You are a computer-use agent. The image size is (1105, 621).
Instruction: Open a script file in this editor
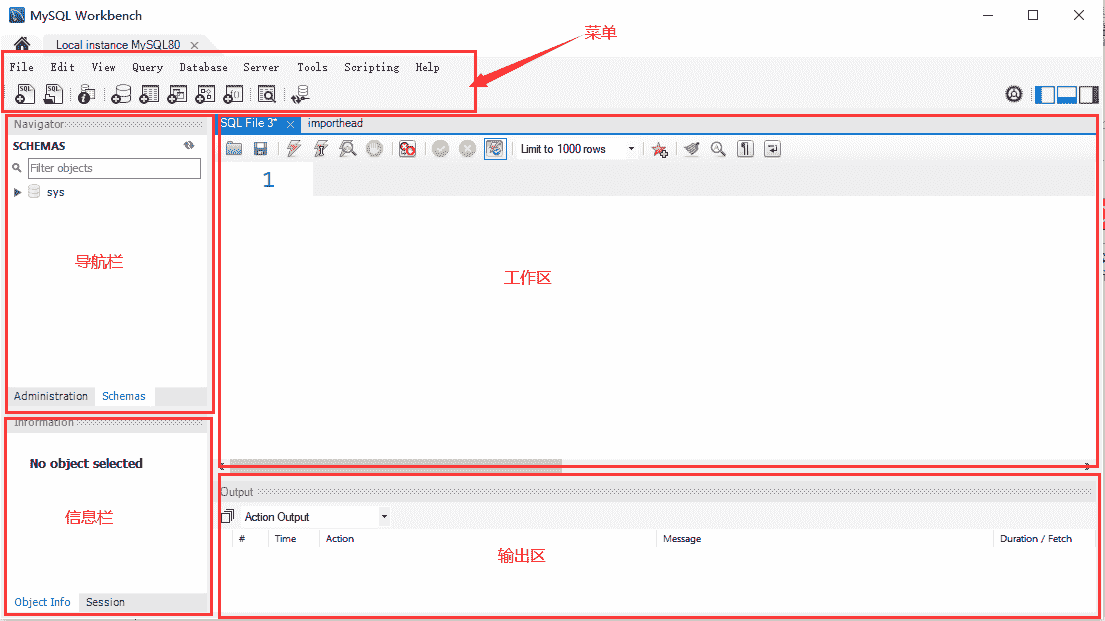tap(234, 149)
